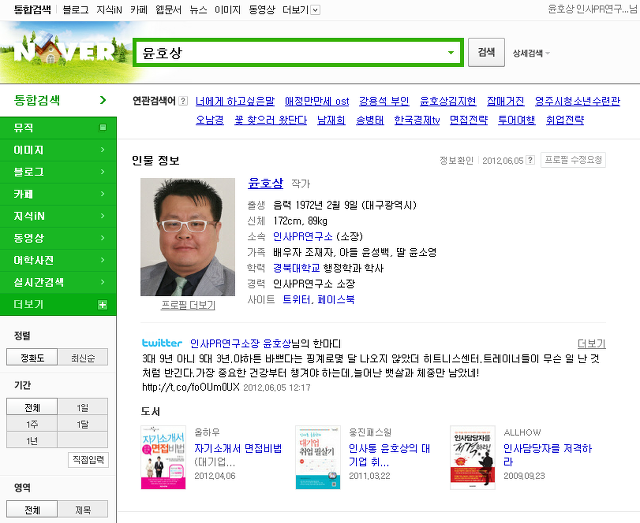Screen dimensions: 640x523
Task: Set period filter to 1일
Action: point(83,407)
